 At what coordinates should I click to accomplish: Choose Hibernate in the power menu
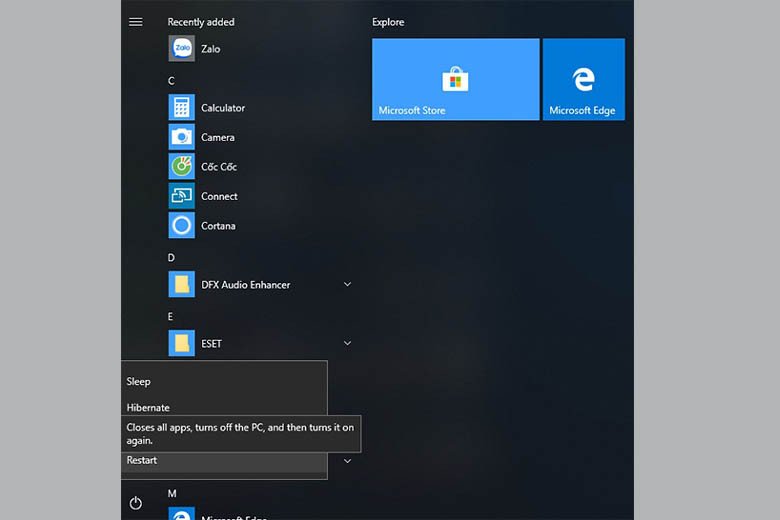(224, 408)
